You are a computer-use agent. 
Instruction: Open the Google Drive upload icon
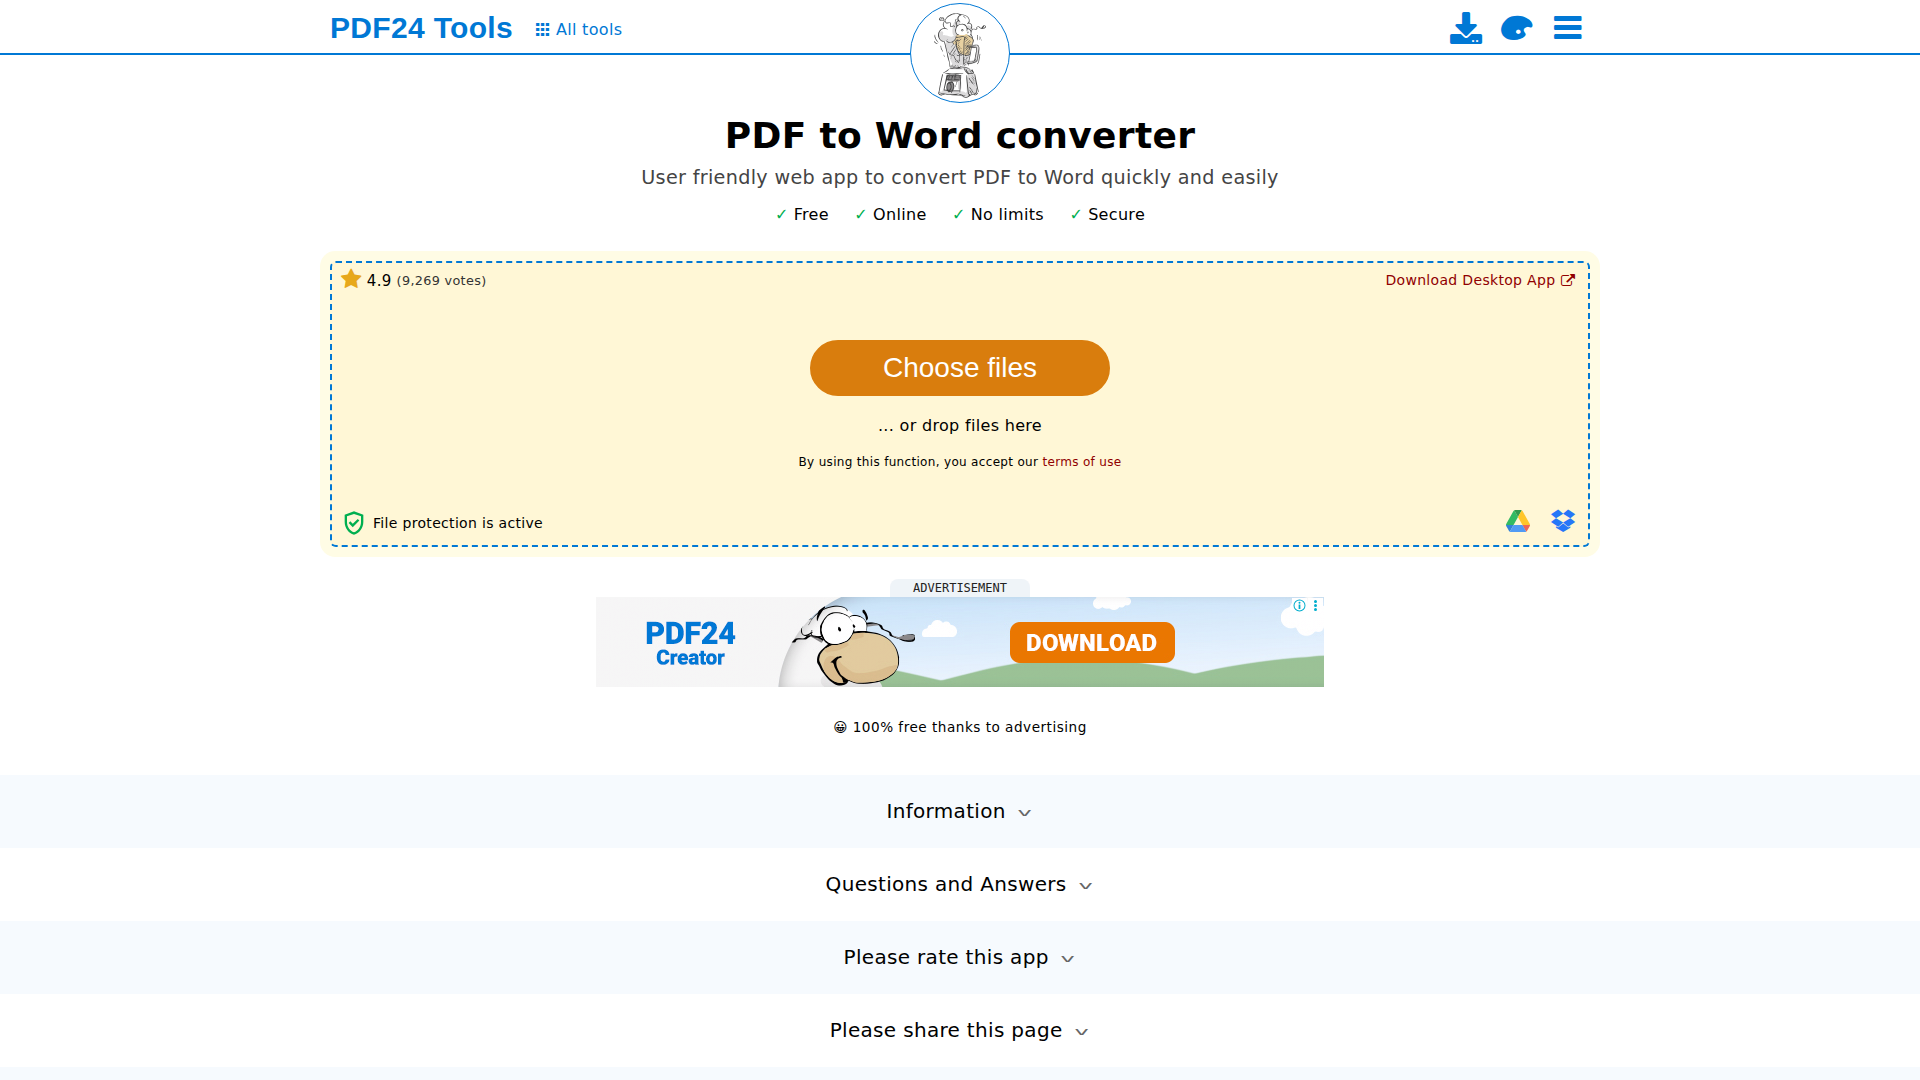tap(1517, 521)
